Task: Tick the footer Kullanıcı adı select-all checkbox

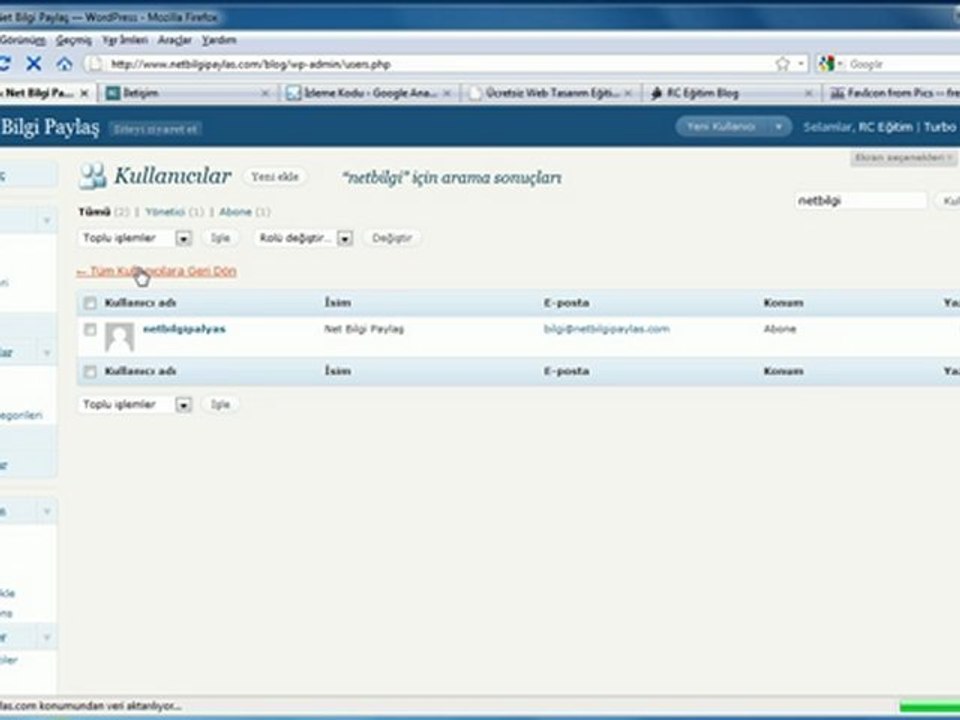Action: point(90,372)
